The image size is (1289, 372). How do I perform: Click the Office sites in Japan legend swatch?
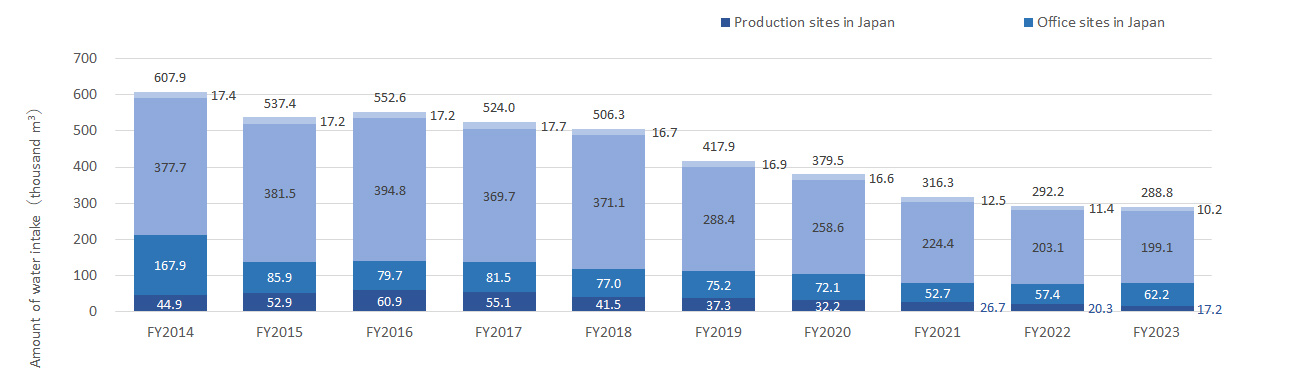(1029, 22)
